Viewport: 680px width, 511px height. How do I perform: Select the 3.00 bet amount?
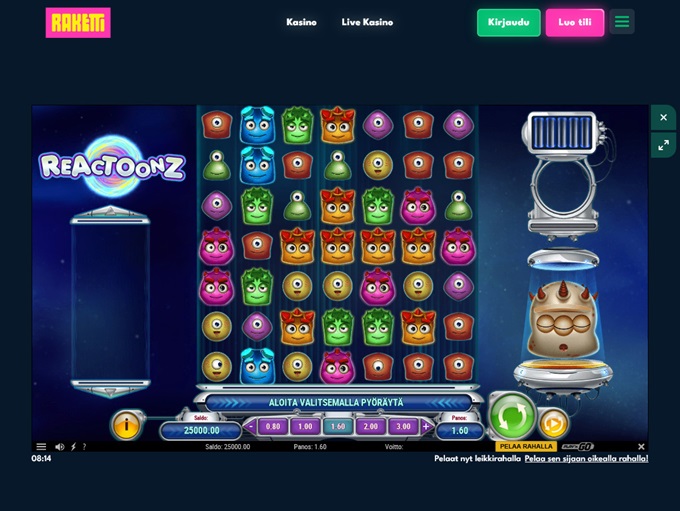403,426
